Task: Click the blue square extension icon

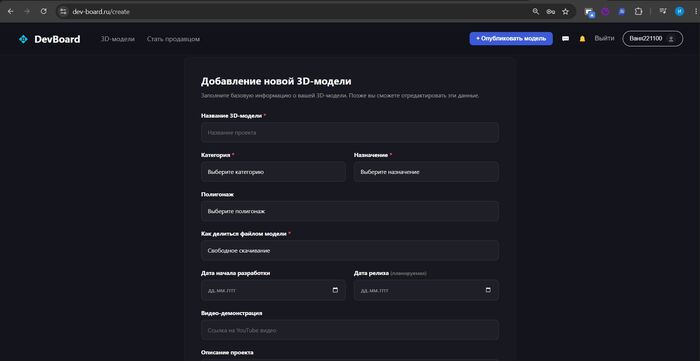Action: tap(621, 12)
